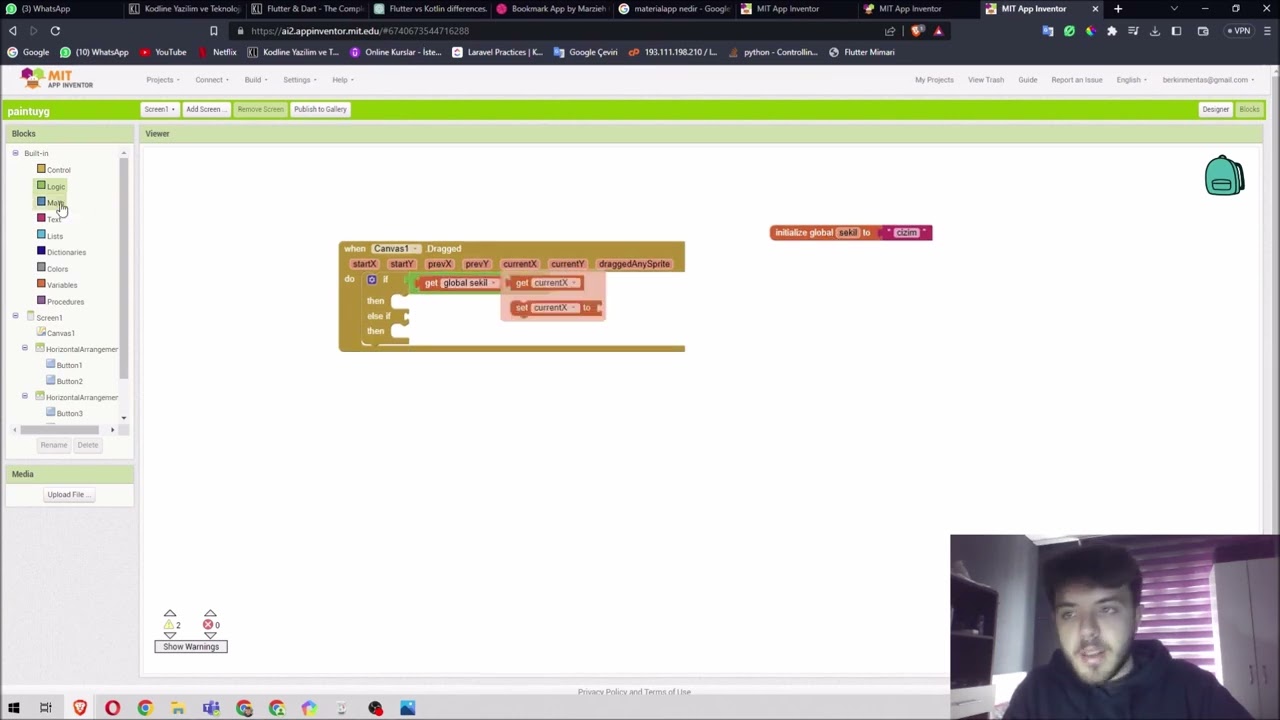
Task: Select Canvas1 component in blocks tree
Action: (x=60, y=333)
